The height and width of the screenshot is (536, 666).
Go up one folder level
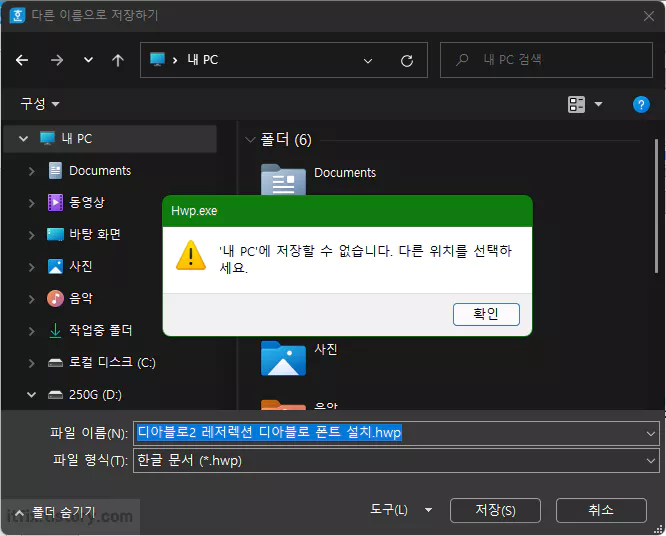point(118,60)
